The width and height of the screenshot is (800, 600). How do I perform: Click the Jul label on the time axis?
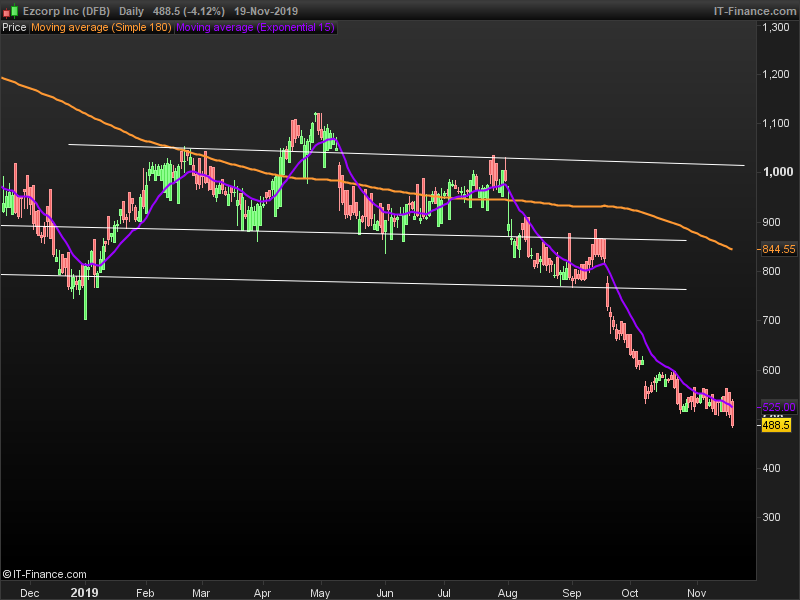point(444,593)
